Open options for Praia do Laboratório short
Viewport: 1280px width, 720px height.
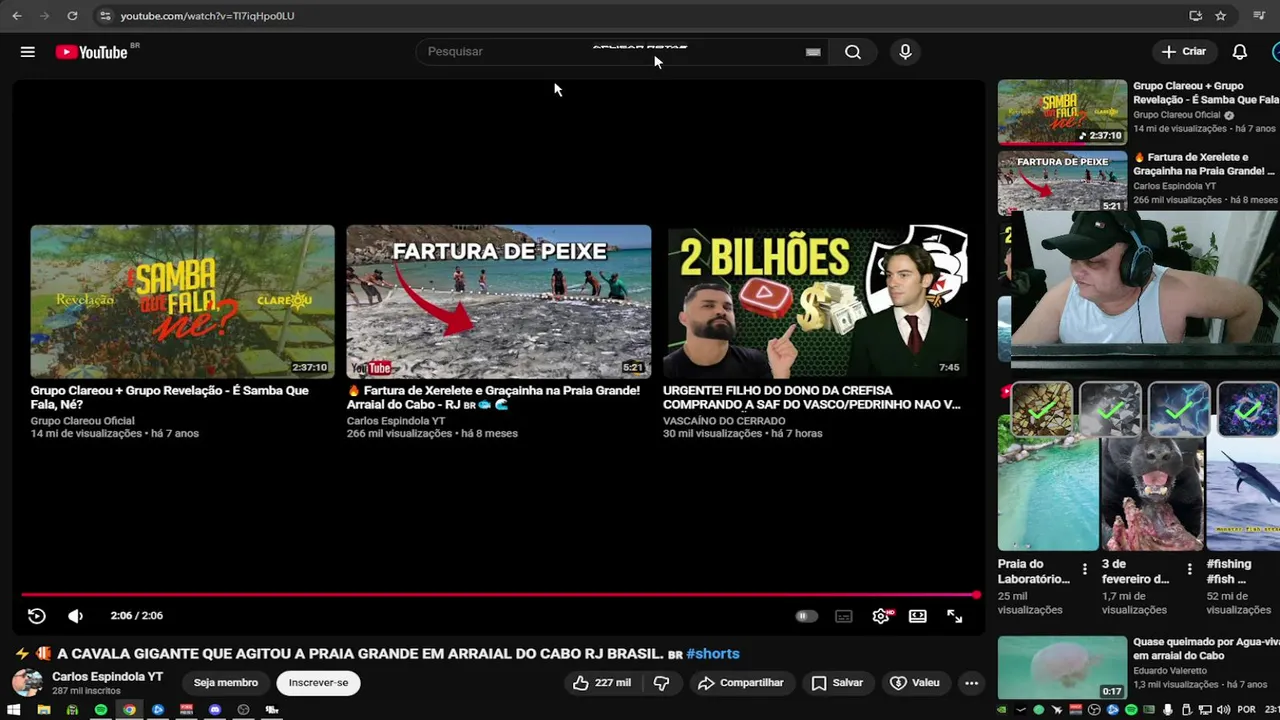1085,569
